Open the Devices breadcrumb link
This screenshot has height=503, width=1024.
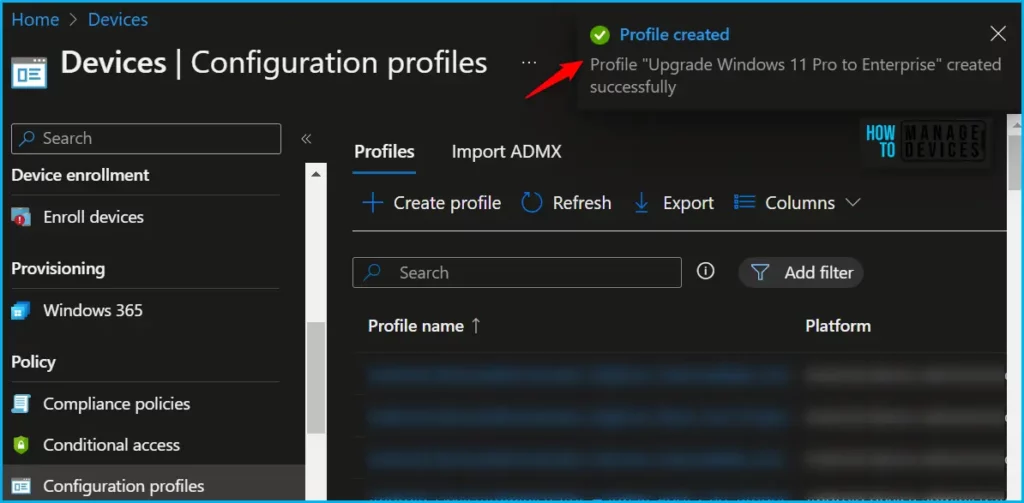[x=118, y=20]
